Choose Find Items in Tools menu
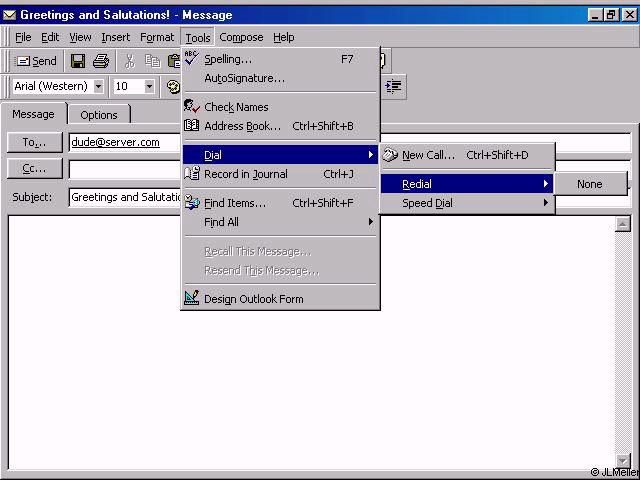The height and width of the screenshot is (480, 640). (x=280, y=203)
